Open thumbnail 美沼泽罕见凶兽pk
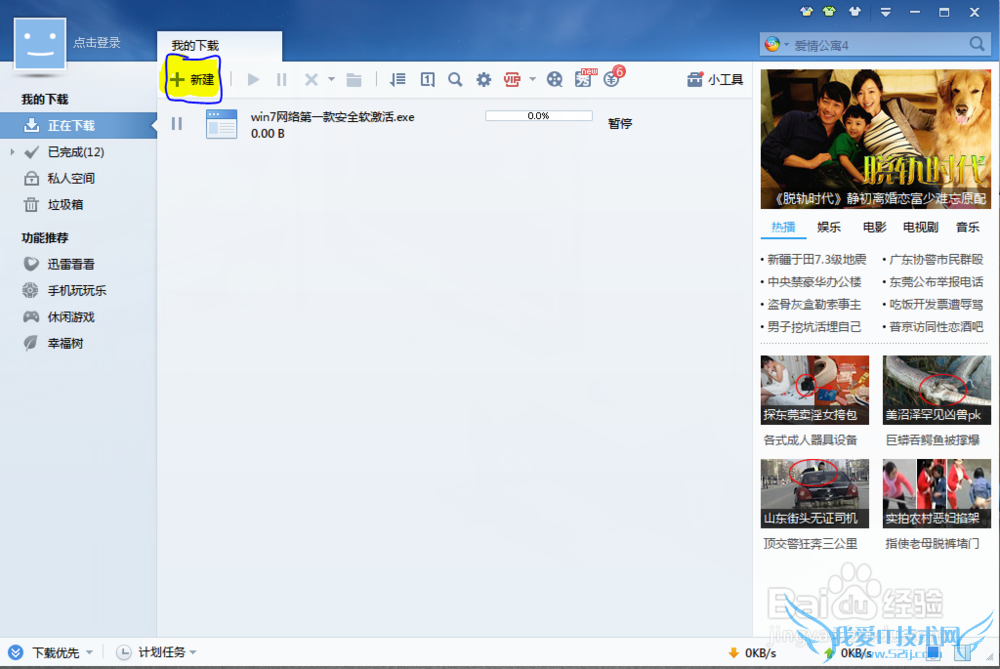 (x=936, y=390)
